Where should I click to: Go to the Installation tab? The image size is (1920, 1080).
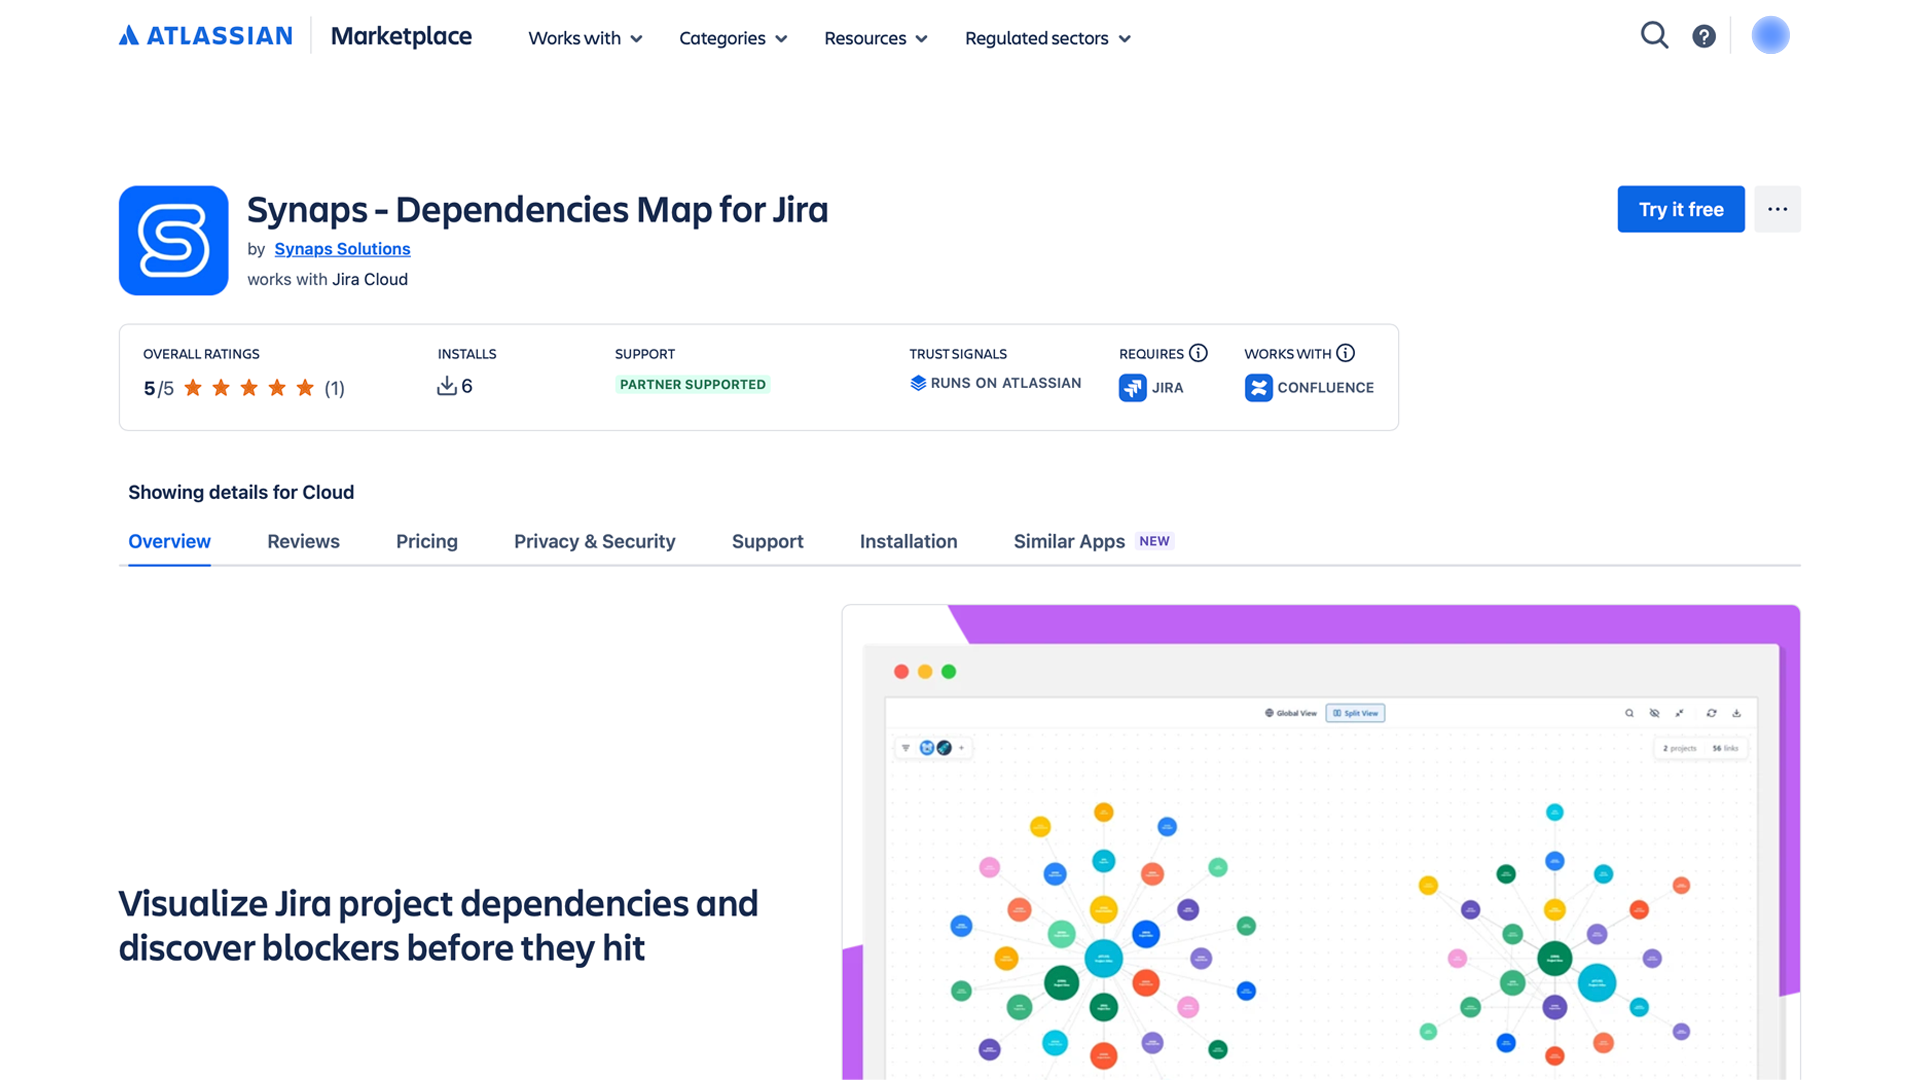(908, 541)
